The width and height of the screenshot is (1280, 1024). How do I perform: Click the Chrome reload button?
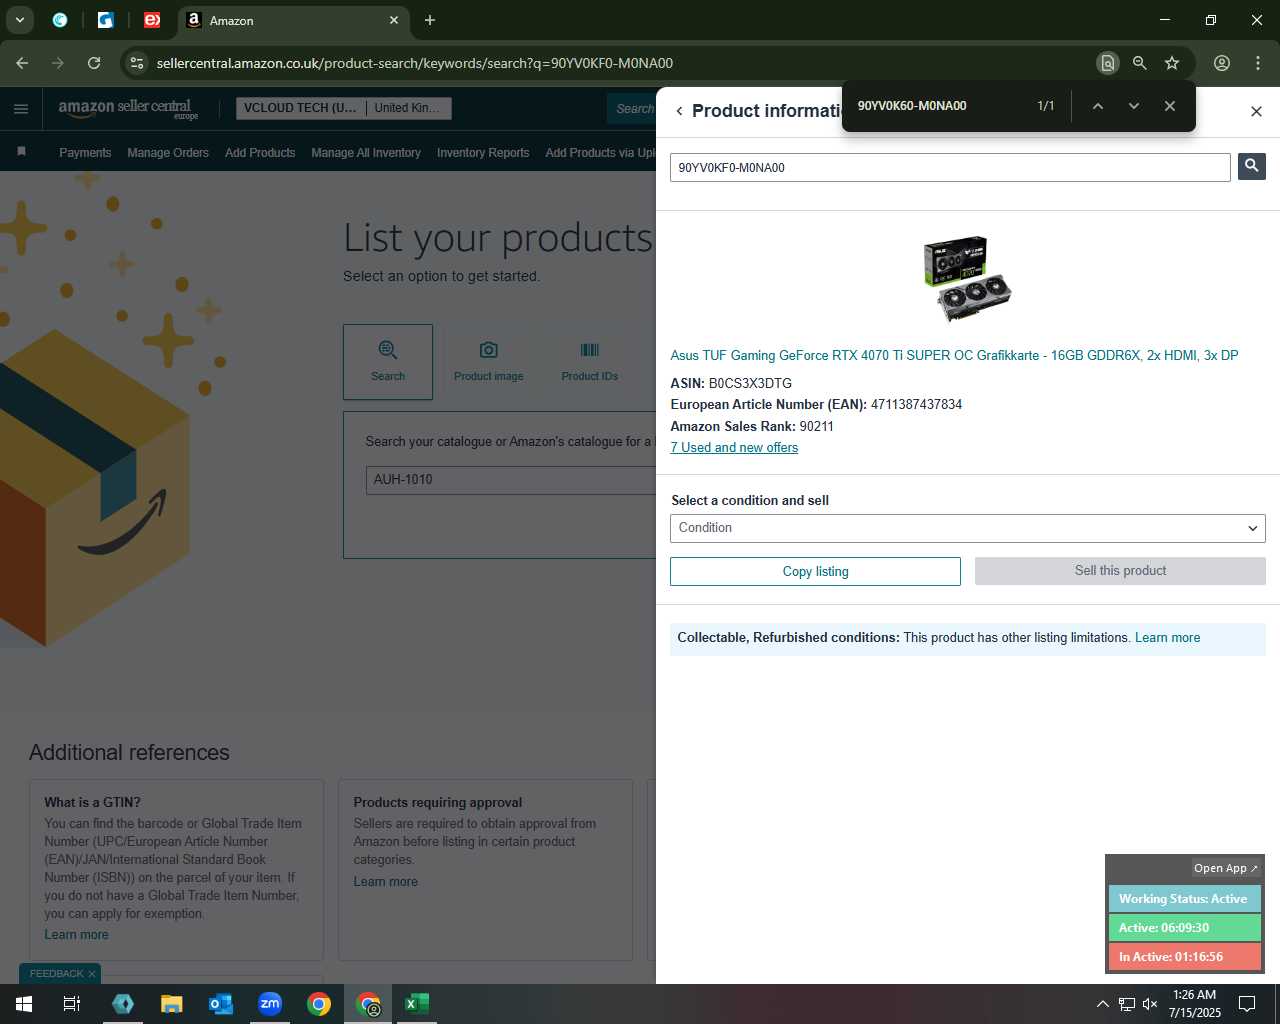(94, 63)
